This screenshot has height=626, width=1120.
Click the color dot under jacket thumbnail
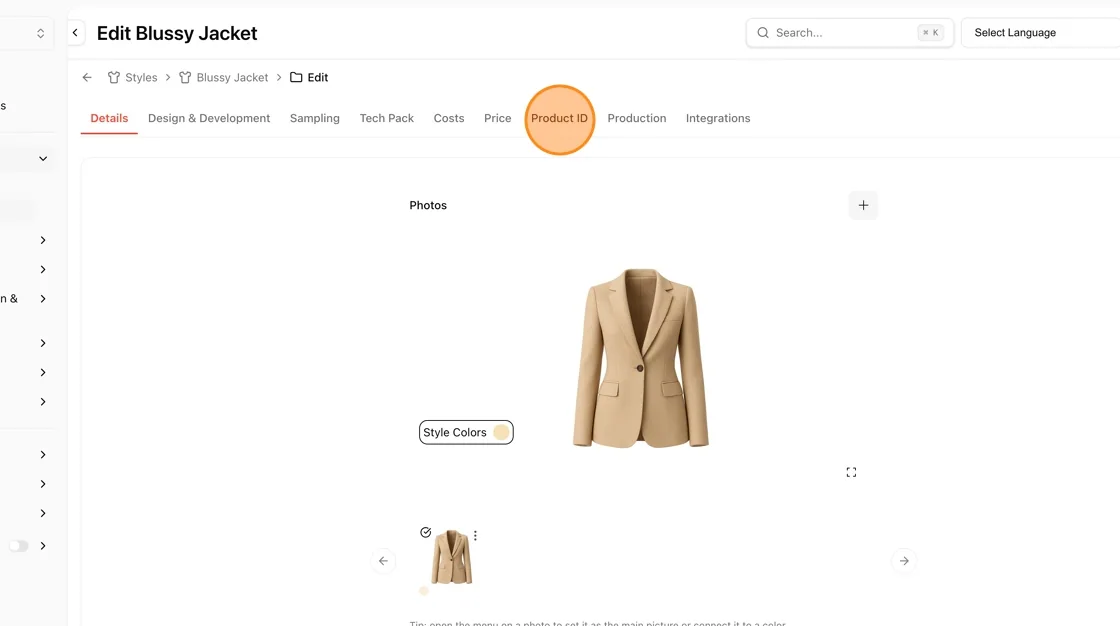pyautogui.click(x=424, y=591)
